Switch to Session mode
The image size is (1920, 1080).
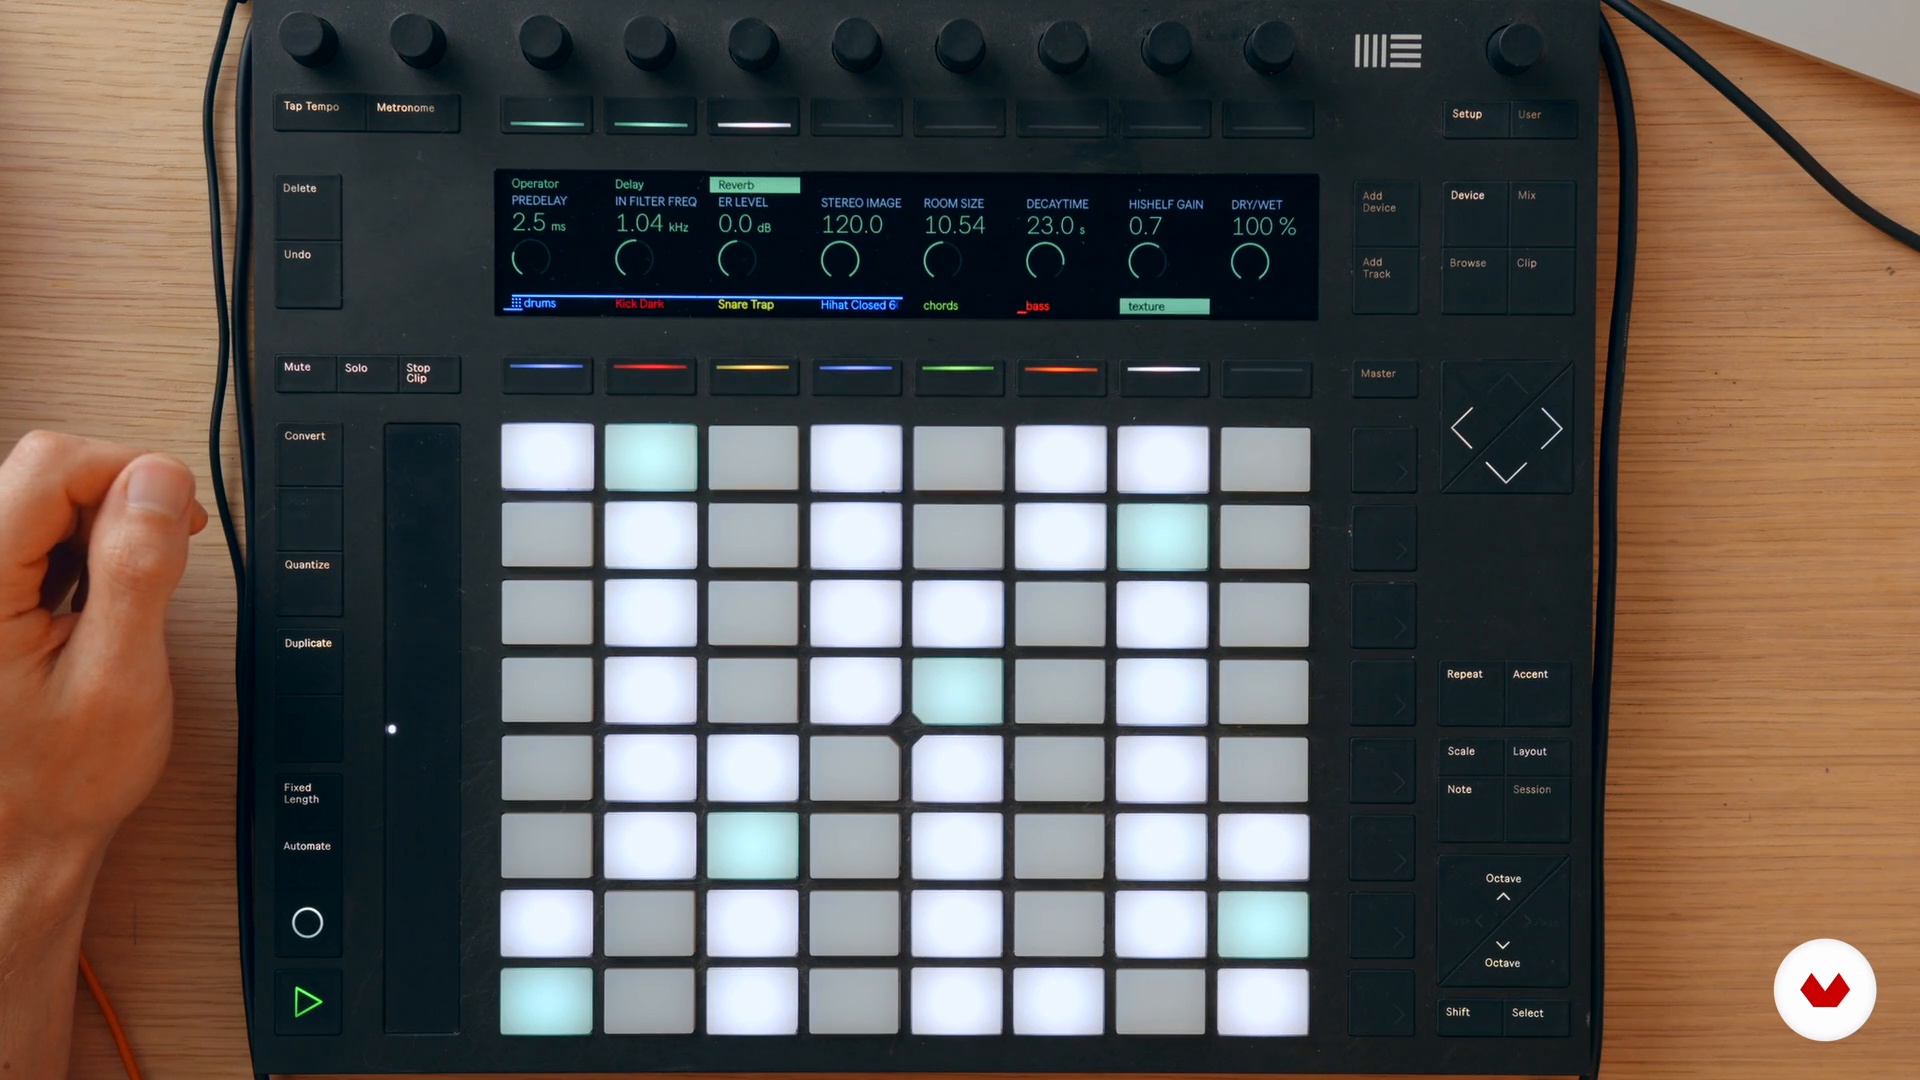coord(1538,808)
